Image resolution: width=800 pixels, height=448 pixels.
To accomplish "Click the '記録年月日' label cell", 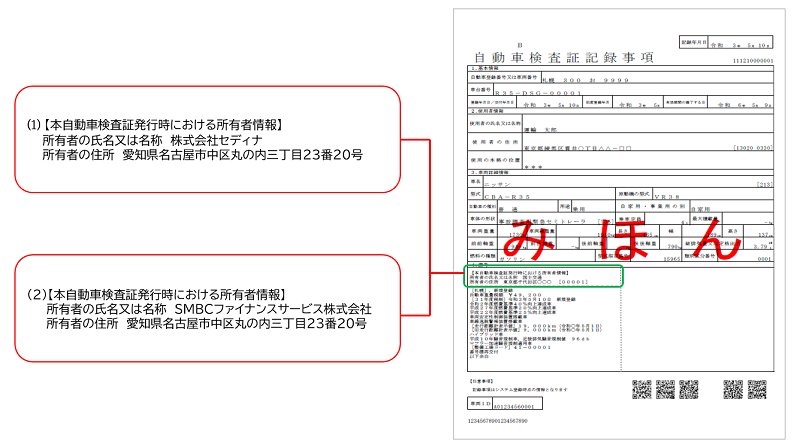I will tap(694, 42).
